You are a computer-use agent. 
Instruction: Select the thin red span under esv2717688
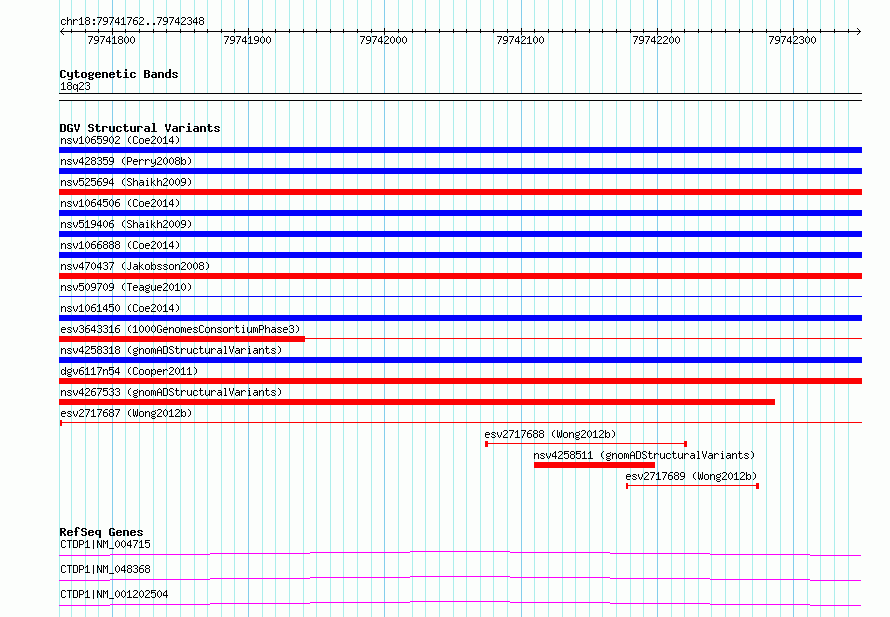point(586,444)
